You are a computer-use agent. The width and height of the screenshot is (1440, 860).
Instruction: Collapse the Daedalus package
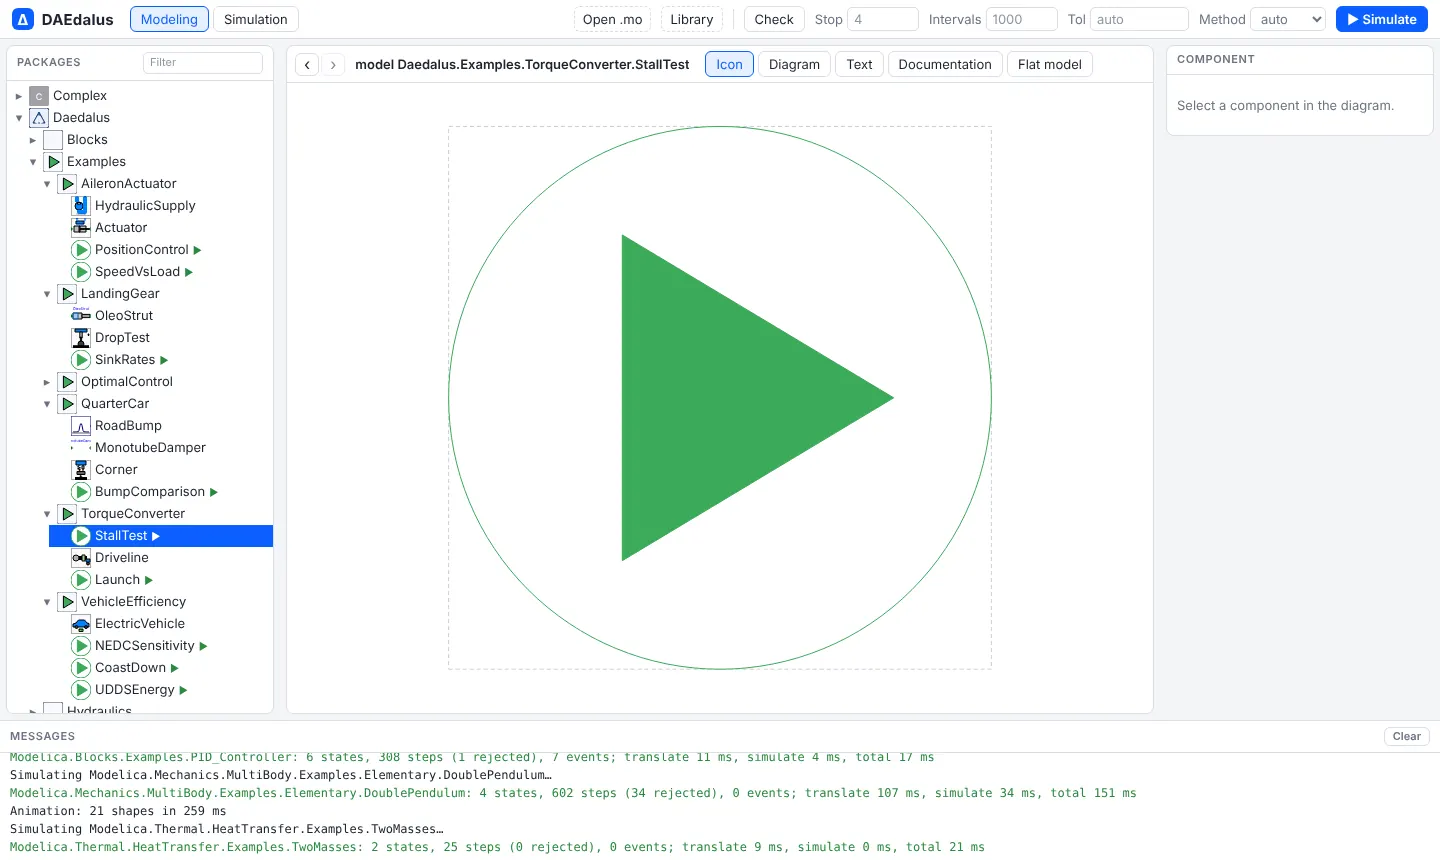19,118
